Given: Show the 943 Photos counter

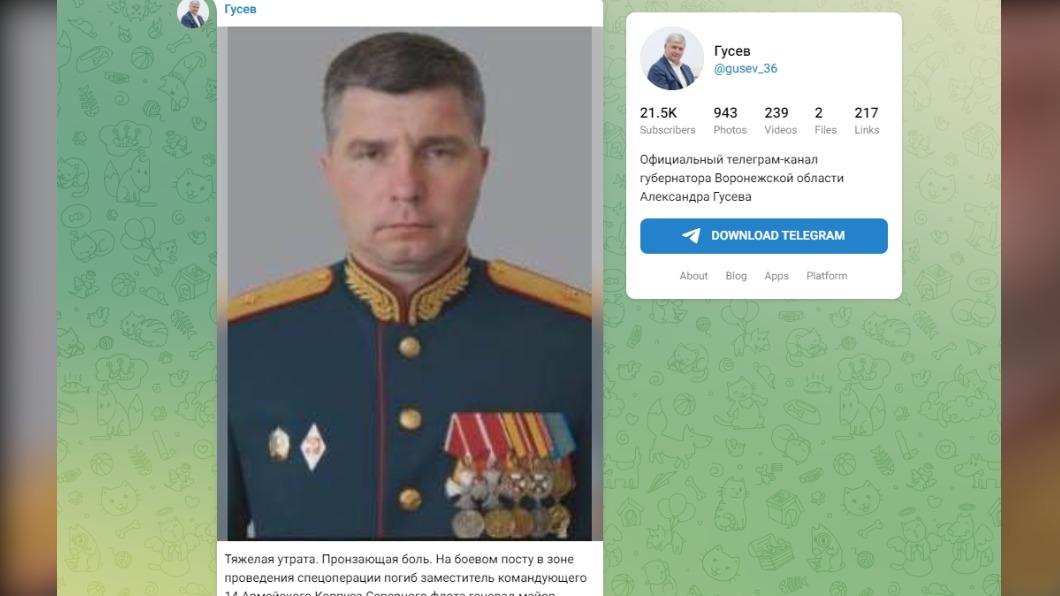Looking at the screenshot, I should click(x=729, y=120).
